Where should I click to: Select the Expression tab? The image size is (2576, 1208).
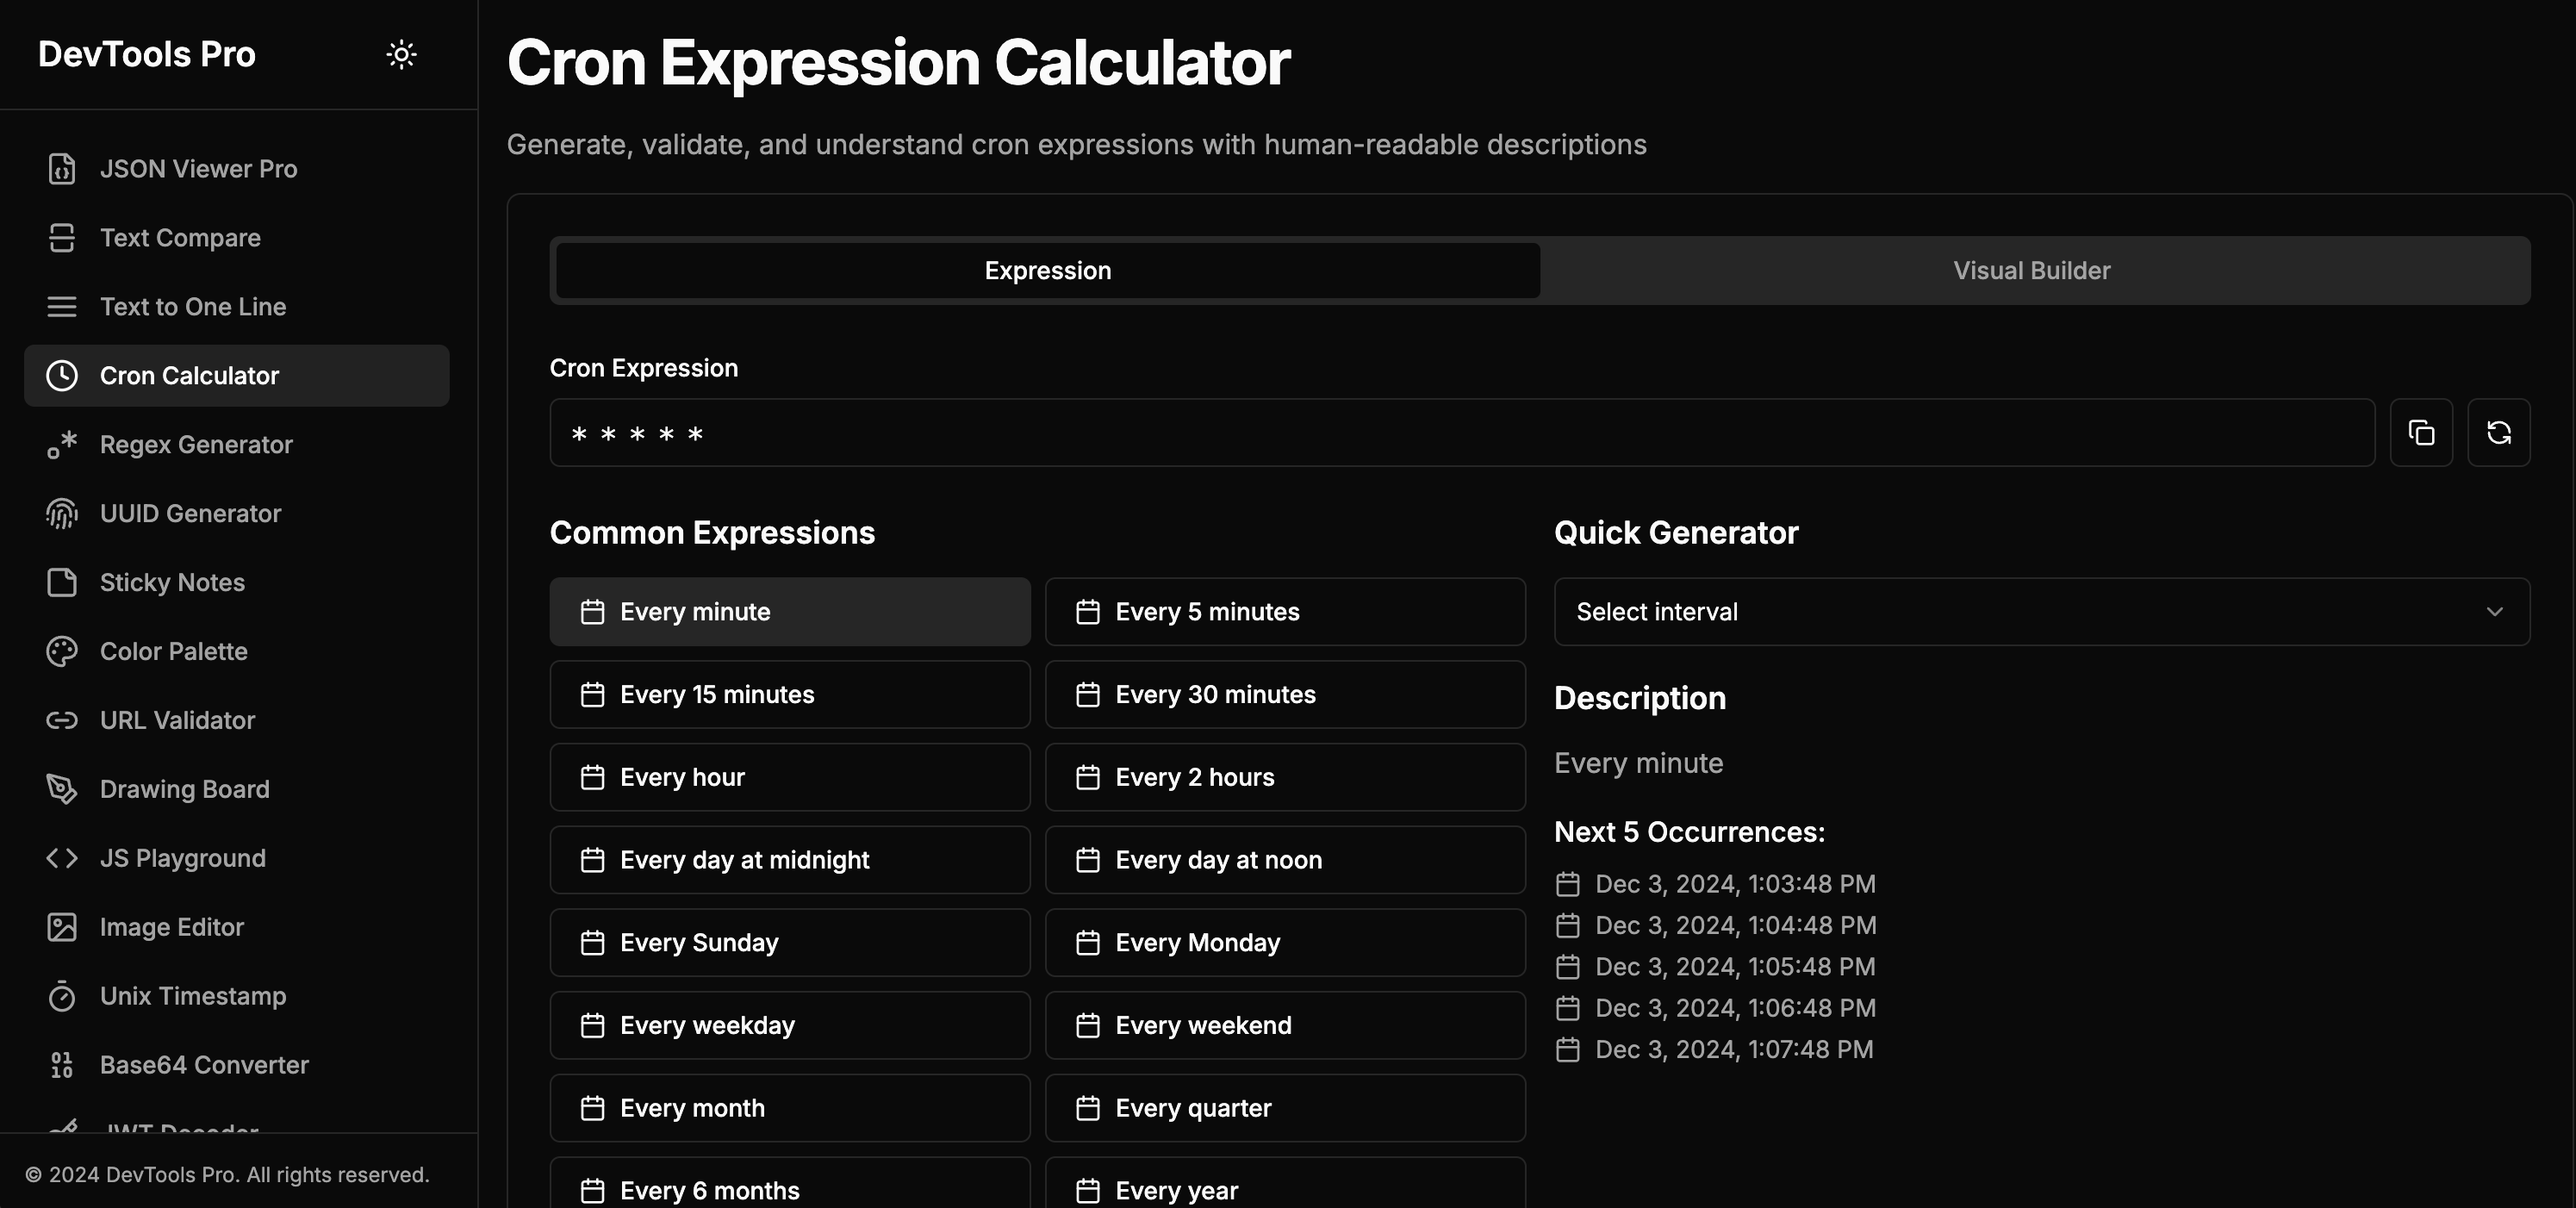click(x=1047, y=271)
